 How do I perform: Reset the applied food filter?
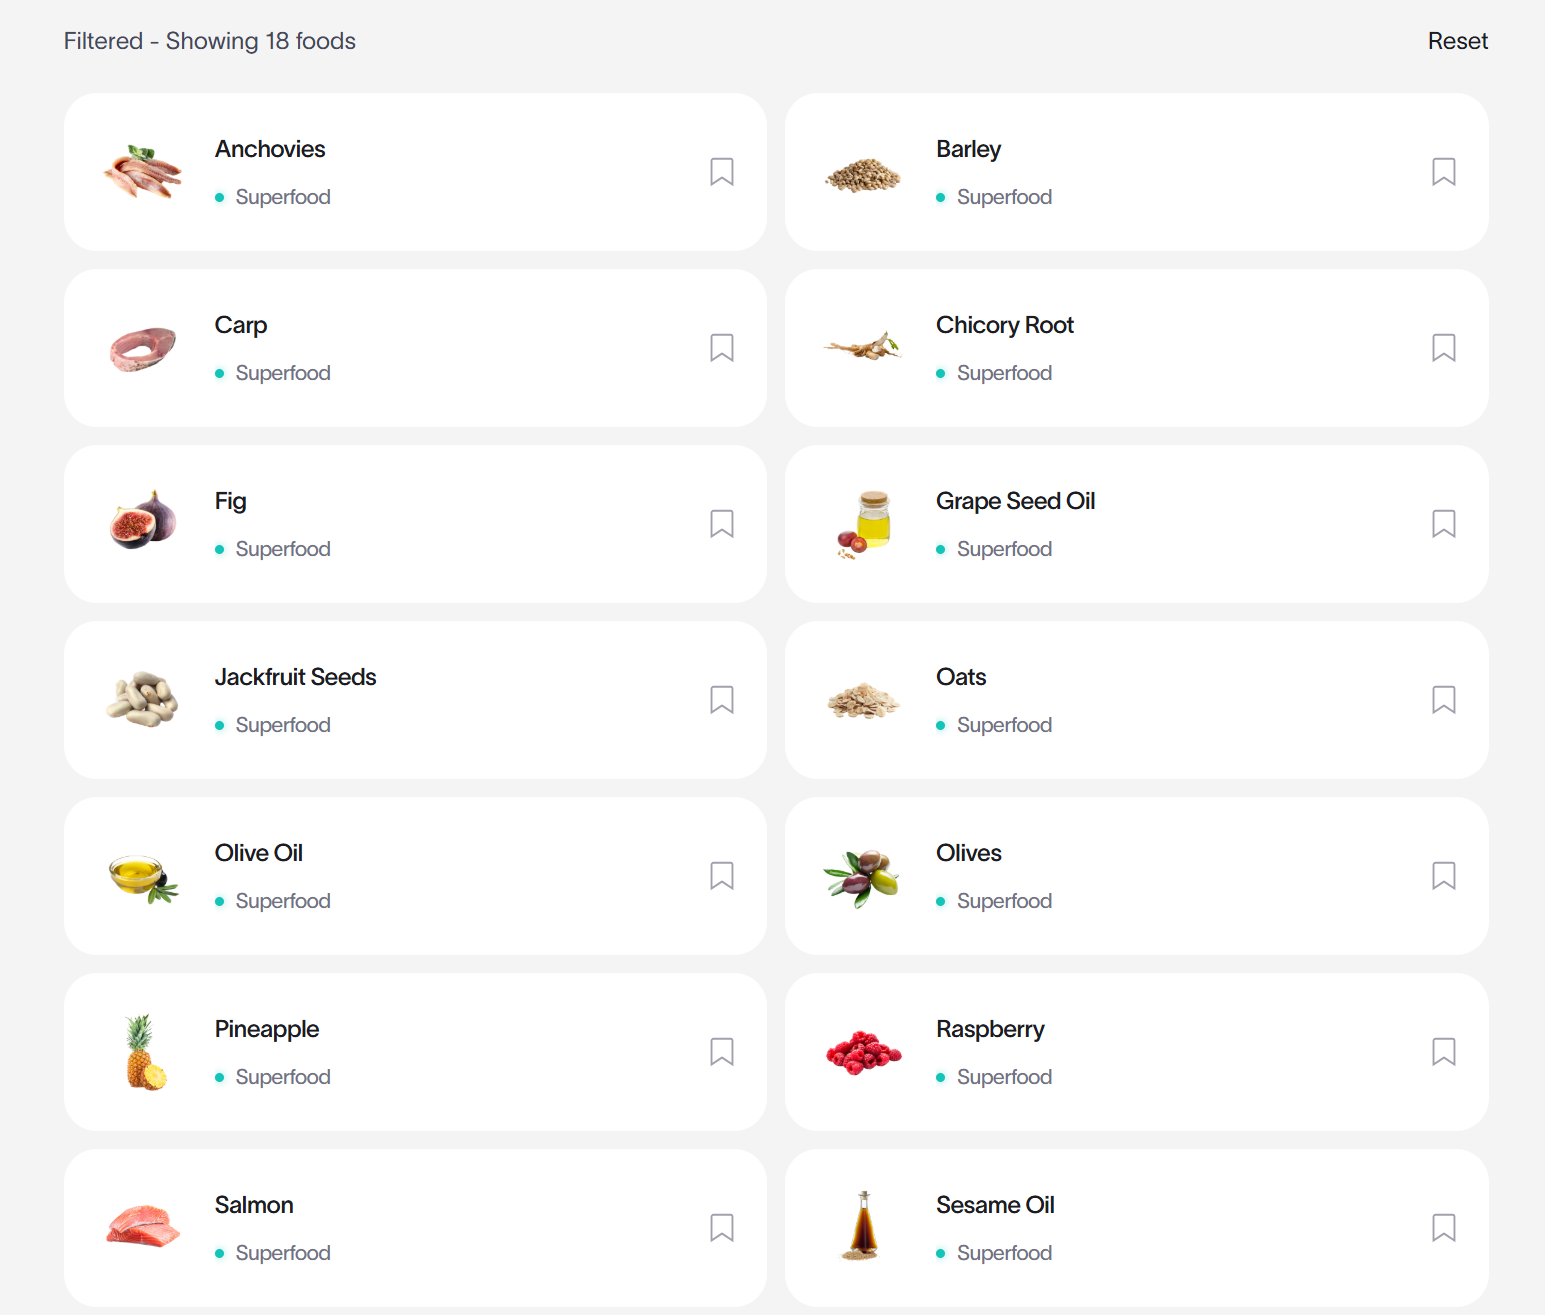pos(1457,41)
